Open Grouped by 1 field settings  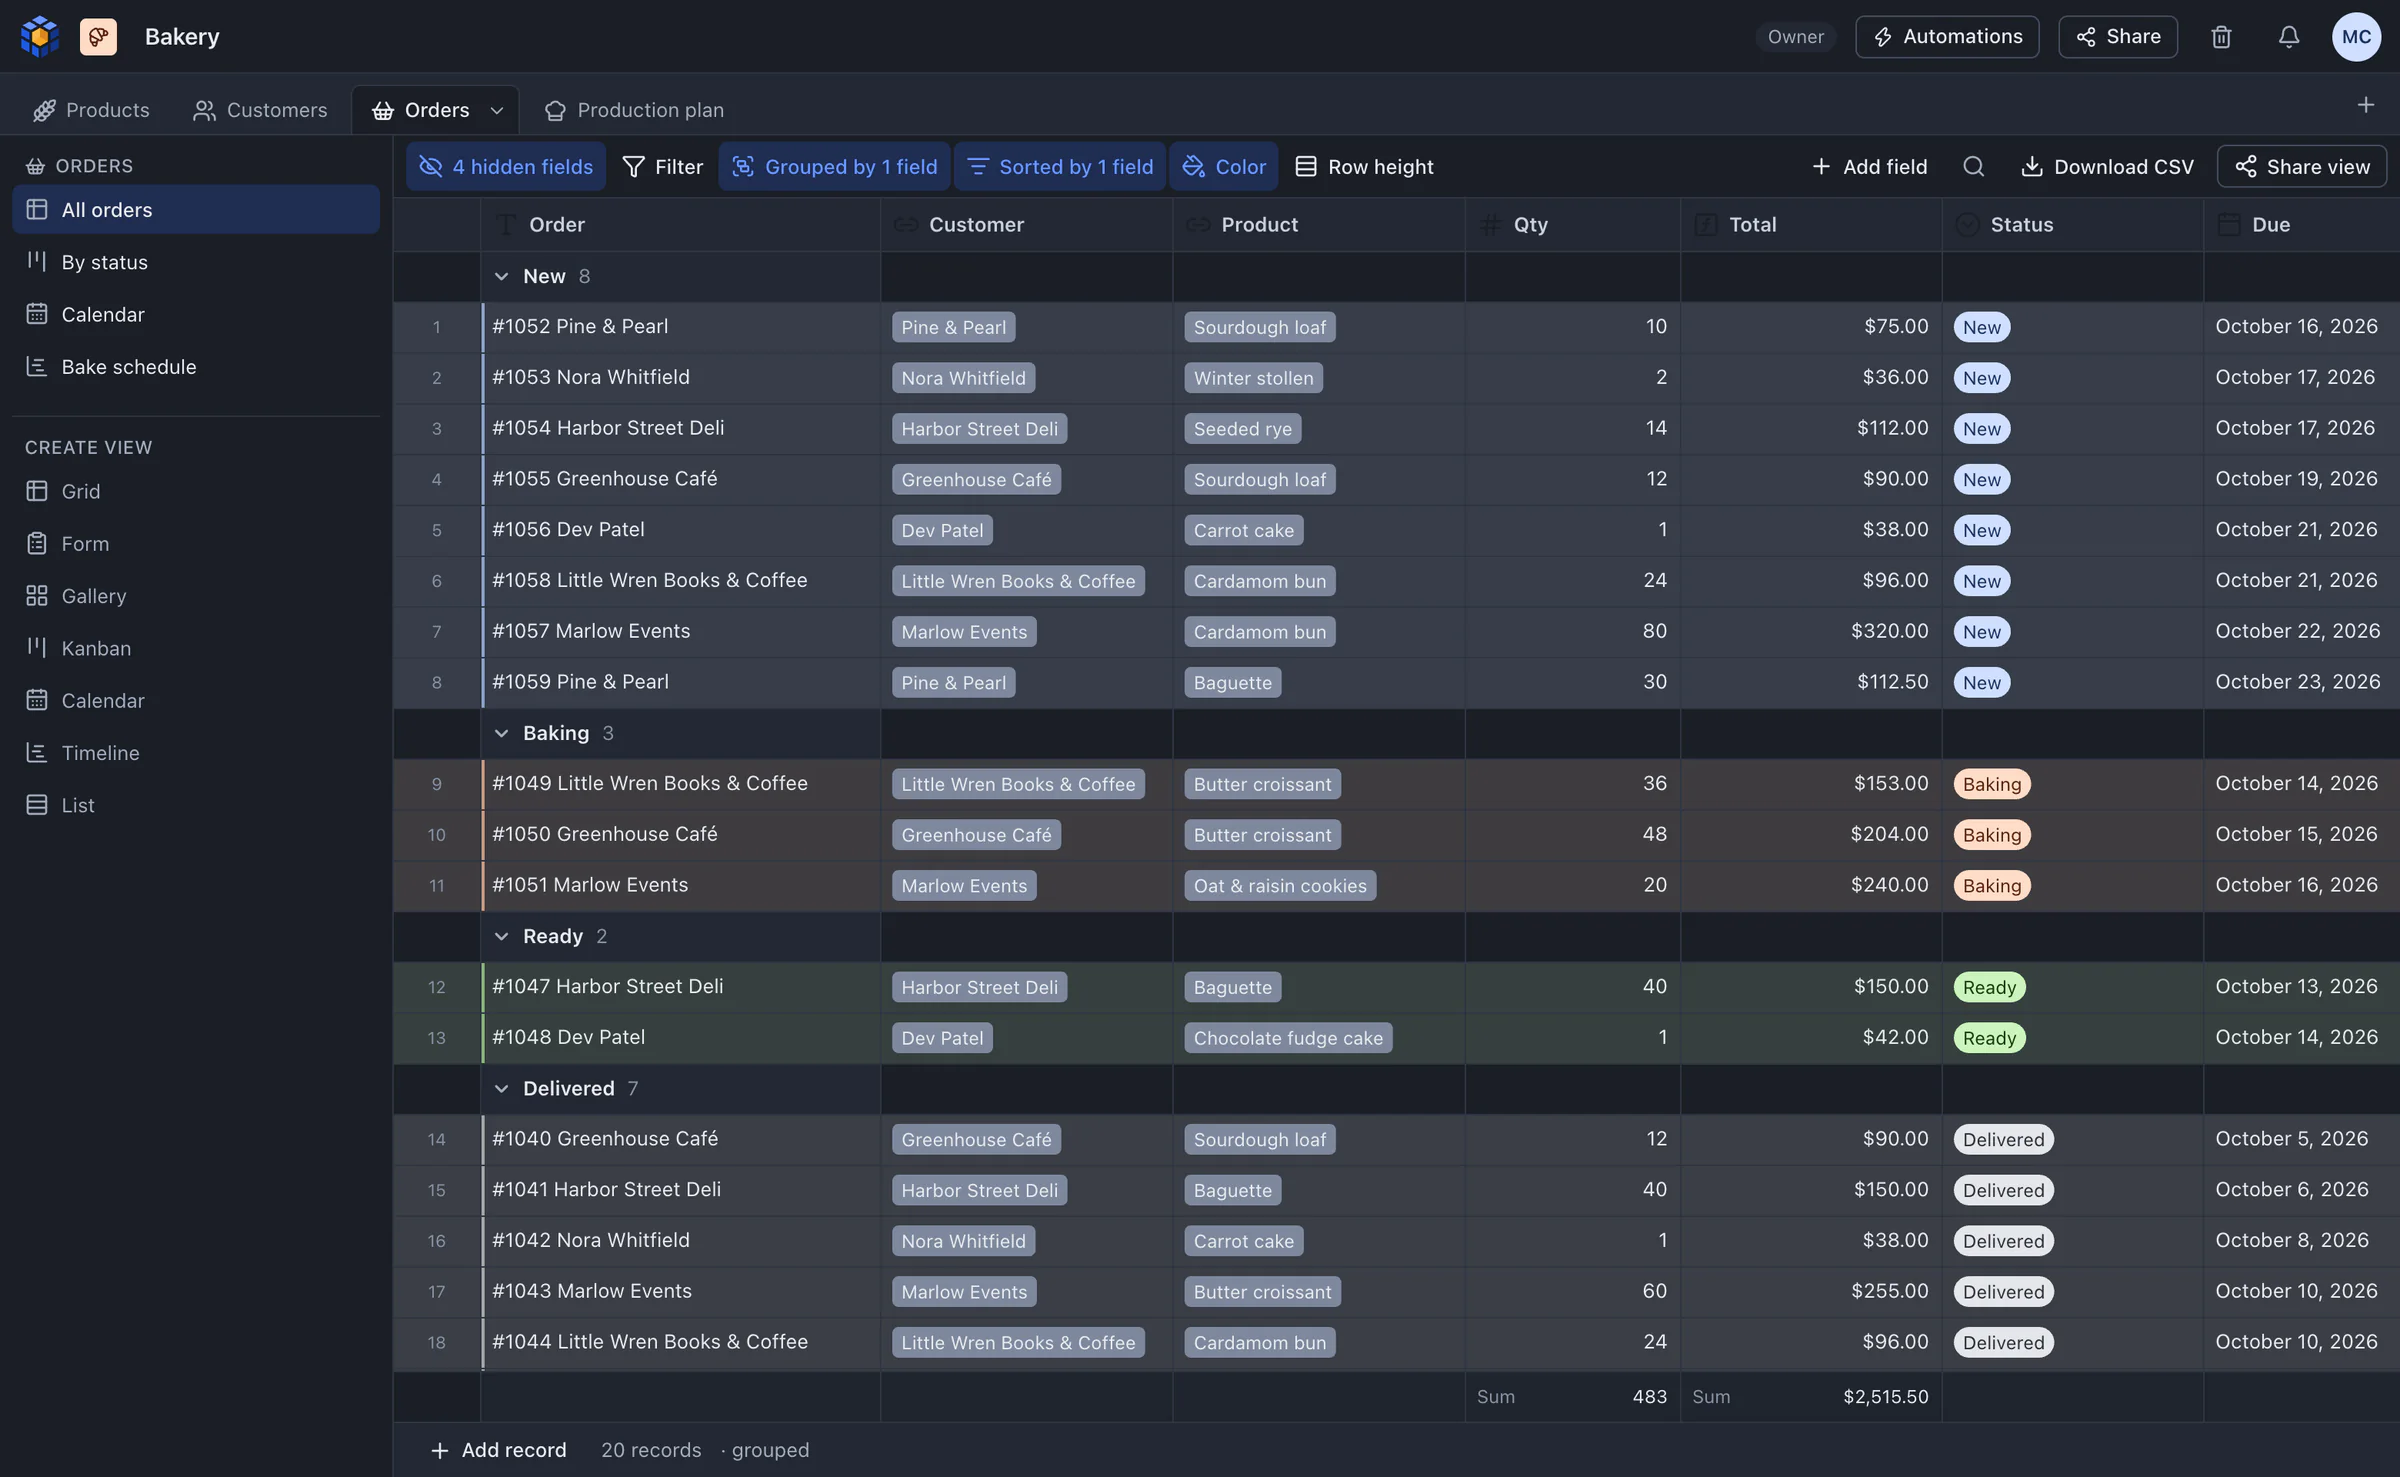[835, 166]
